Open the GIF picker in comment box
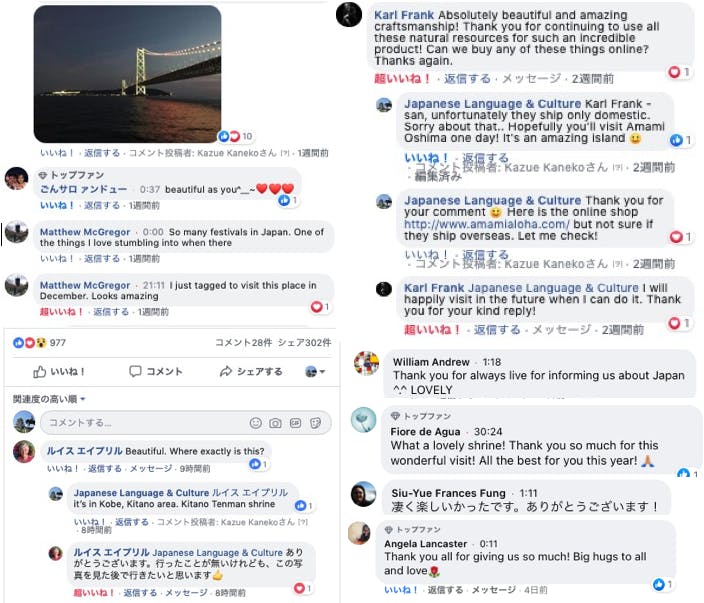704x603 pixels. tap(295, 423)
